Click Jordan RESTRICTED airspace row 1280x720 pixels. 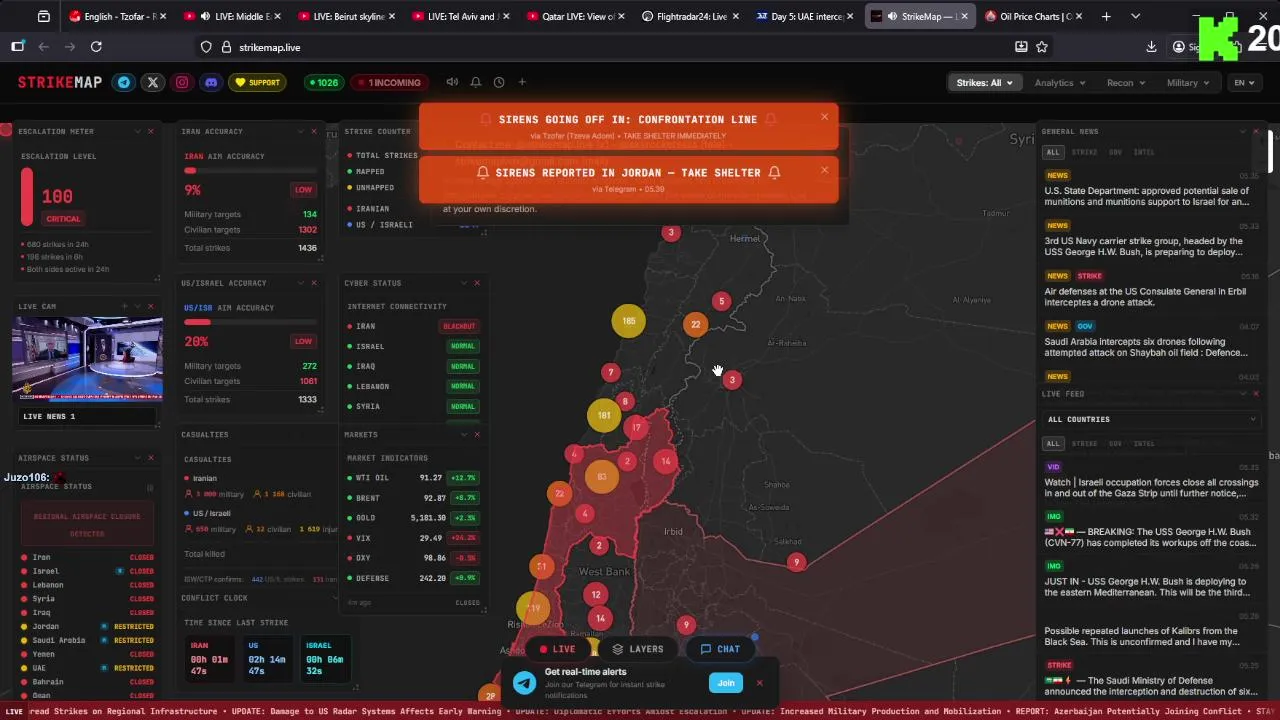[x=87, y=626]
